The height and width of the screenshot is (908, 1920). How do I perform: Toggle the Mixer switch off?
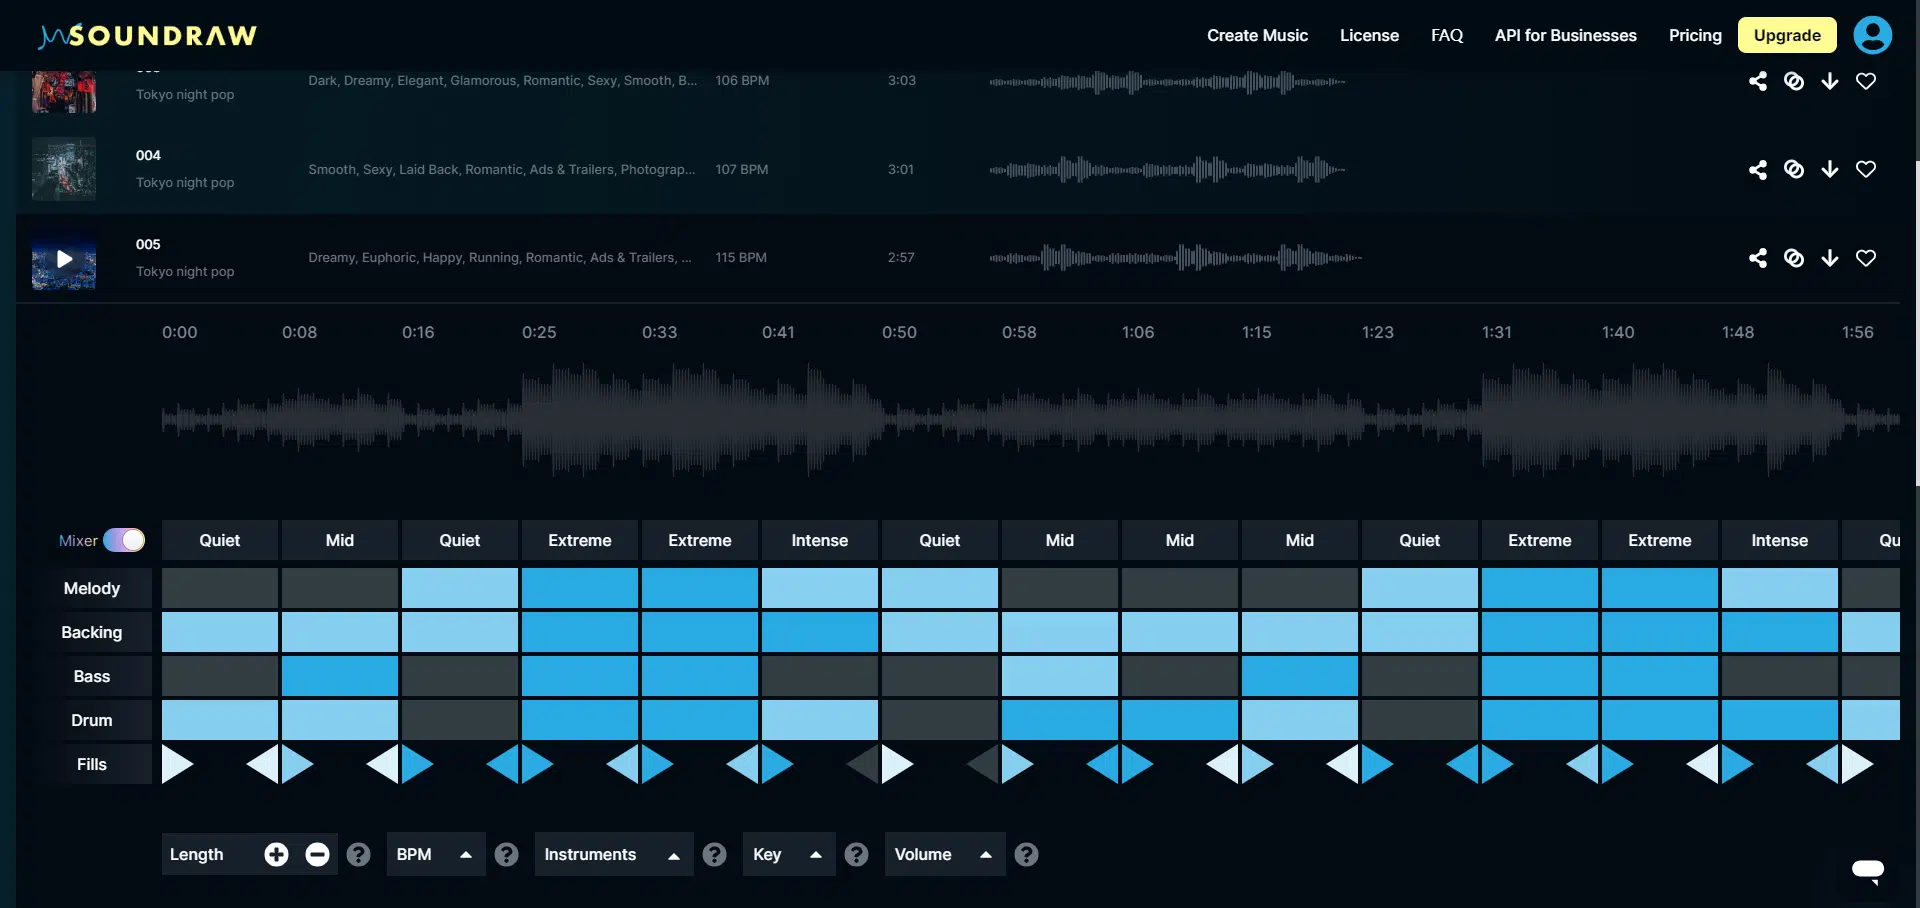point(126,540)
